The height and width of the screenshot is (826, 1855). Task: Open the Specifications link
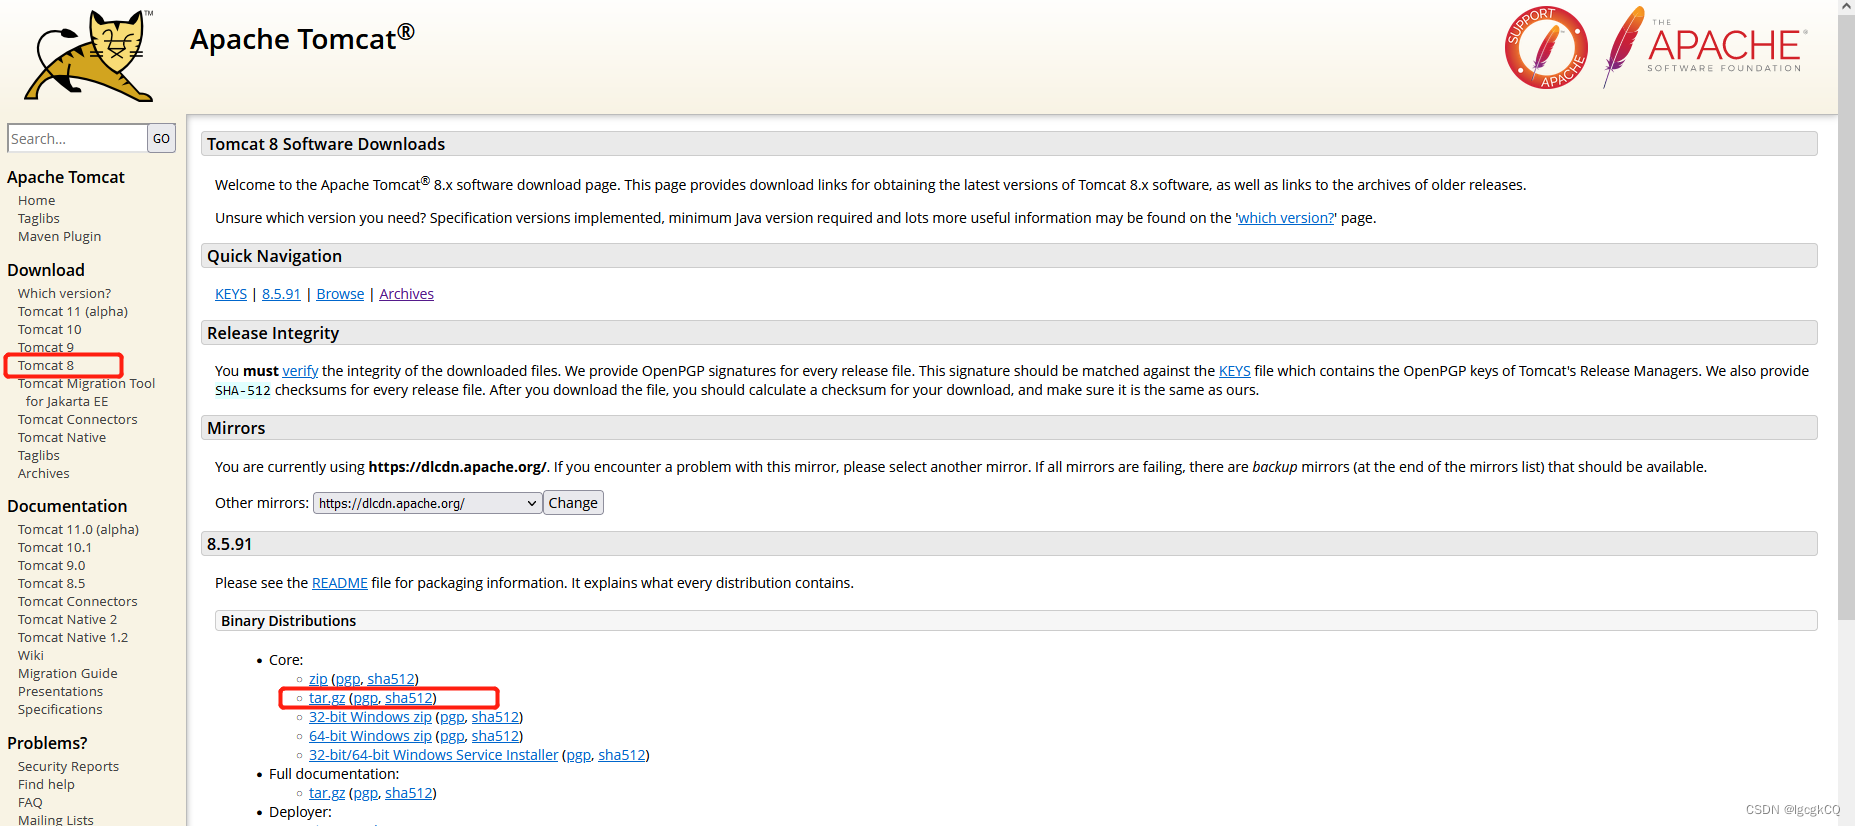click(x=59, y=709)
